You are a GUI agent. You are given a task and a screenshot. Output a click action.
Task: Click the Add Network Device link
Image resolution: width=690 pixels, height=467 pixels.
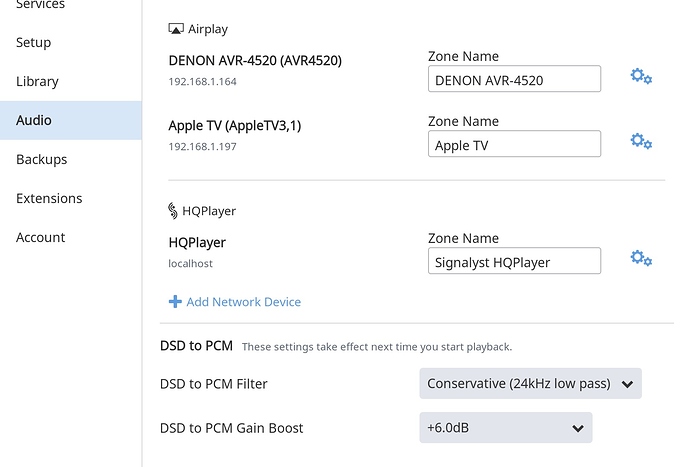(243, 302)
